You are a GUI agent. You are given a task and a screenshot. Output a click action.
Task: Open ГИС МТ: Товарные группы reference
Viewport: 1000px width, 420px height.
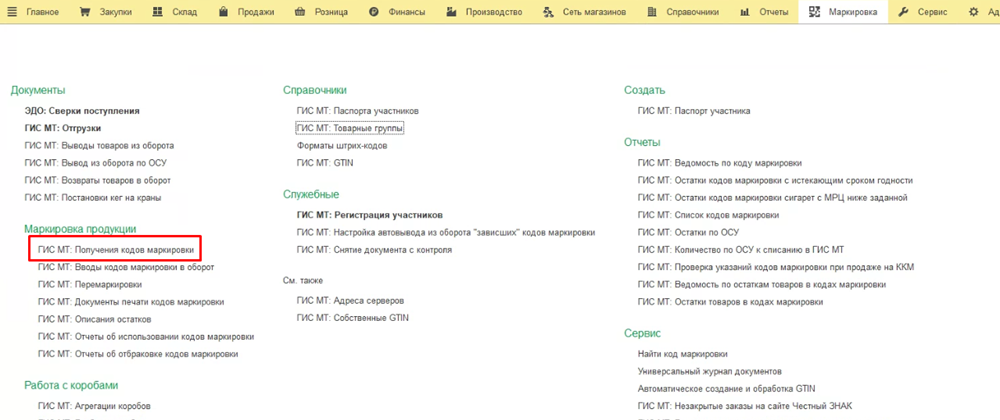coord(350,128)
